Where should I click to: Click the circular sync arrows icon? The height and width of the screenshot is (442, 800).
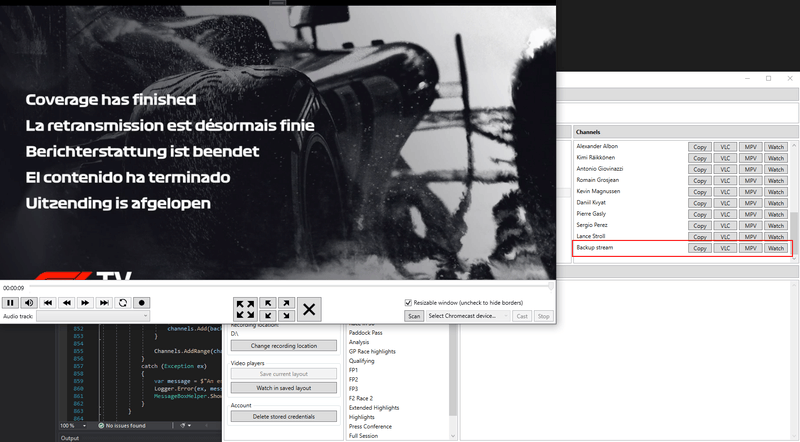click(x=123, y=303)
